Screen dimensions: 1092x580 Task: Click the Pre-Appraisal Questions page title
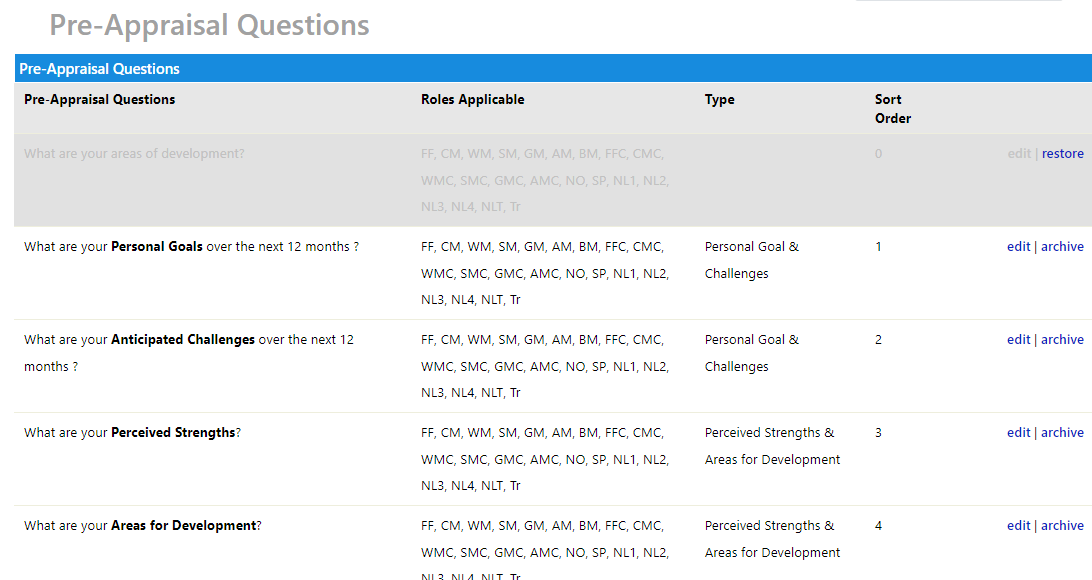(209, 26)
